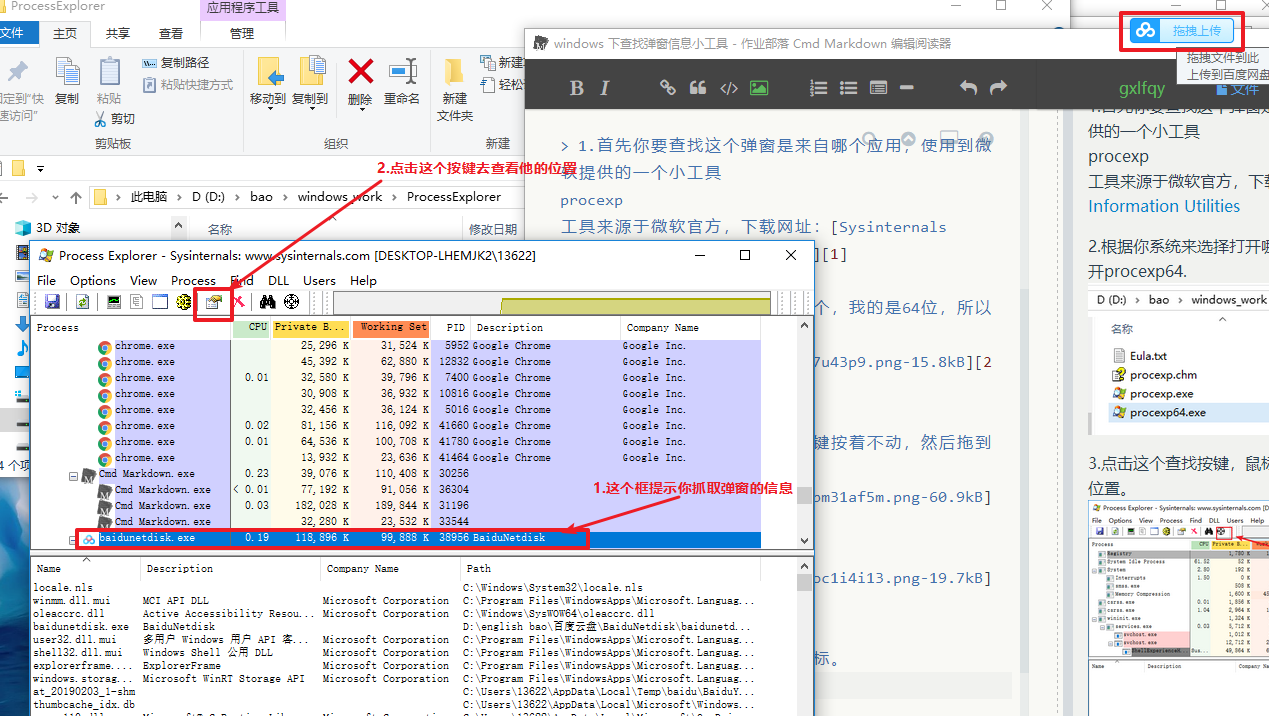Click binoculars Find Handle icon
Screen dimensions: 1269x716
point(267,302)
